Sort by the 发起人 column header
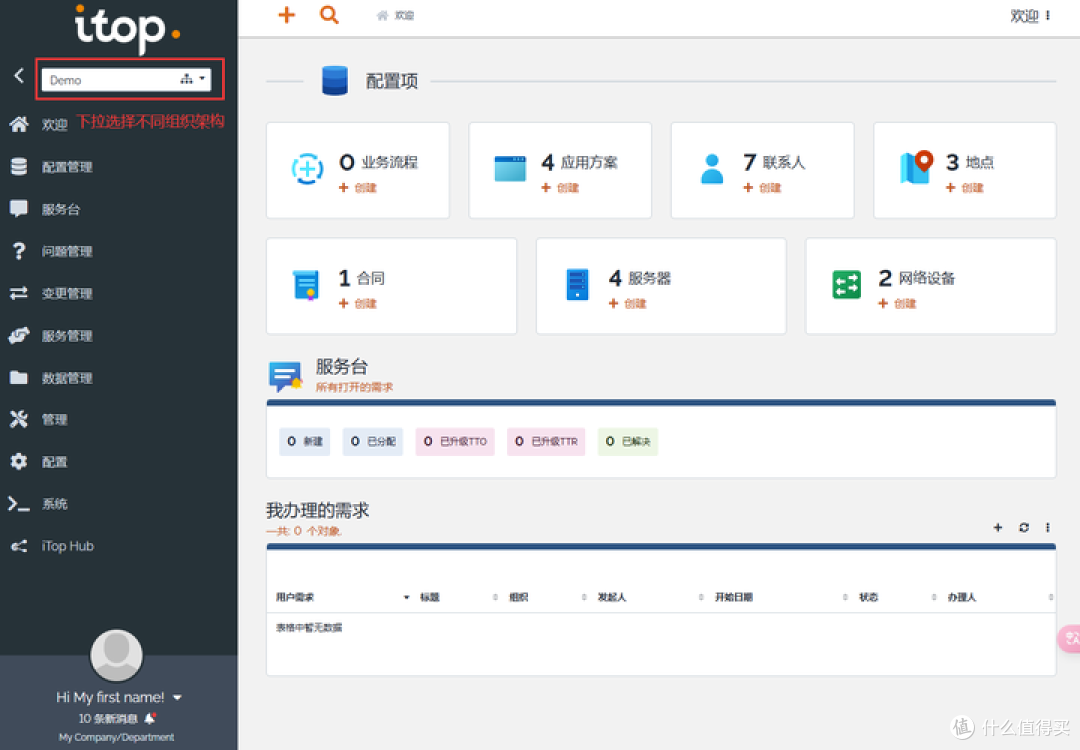The width and height of the screenshot is (1080, 750). 612,597
